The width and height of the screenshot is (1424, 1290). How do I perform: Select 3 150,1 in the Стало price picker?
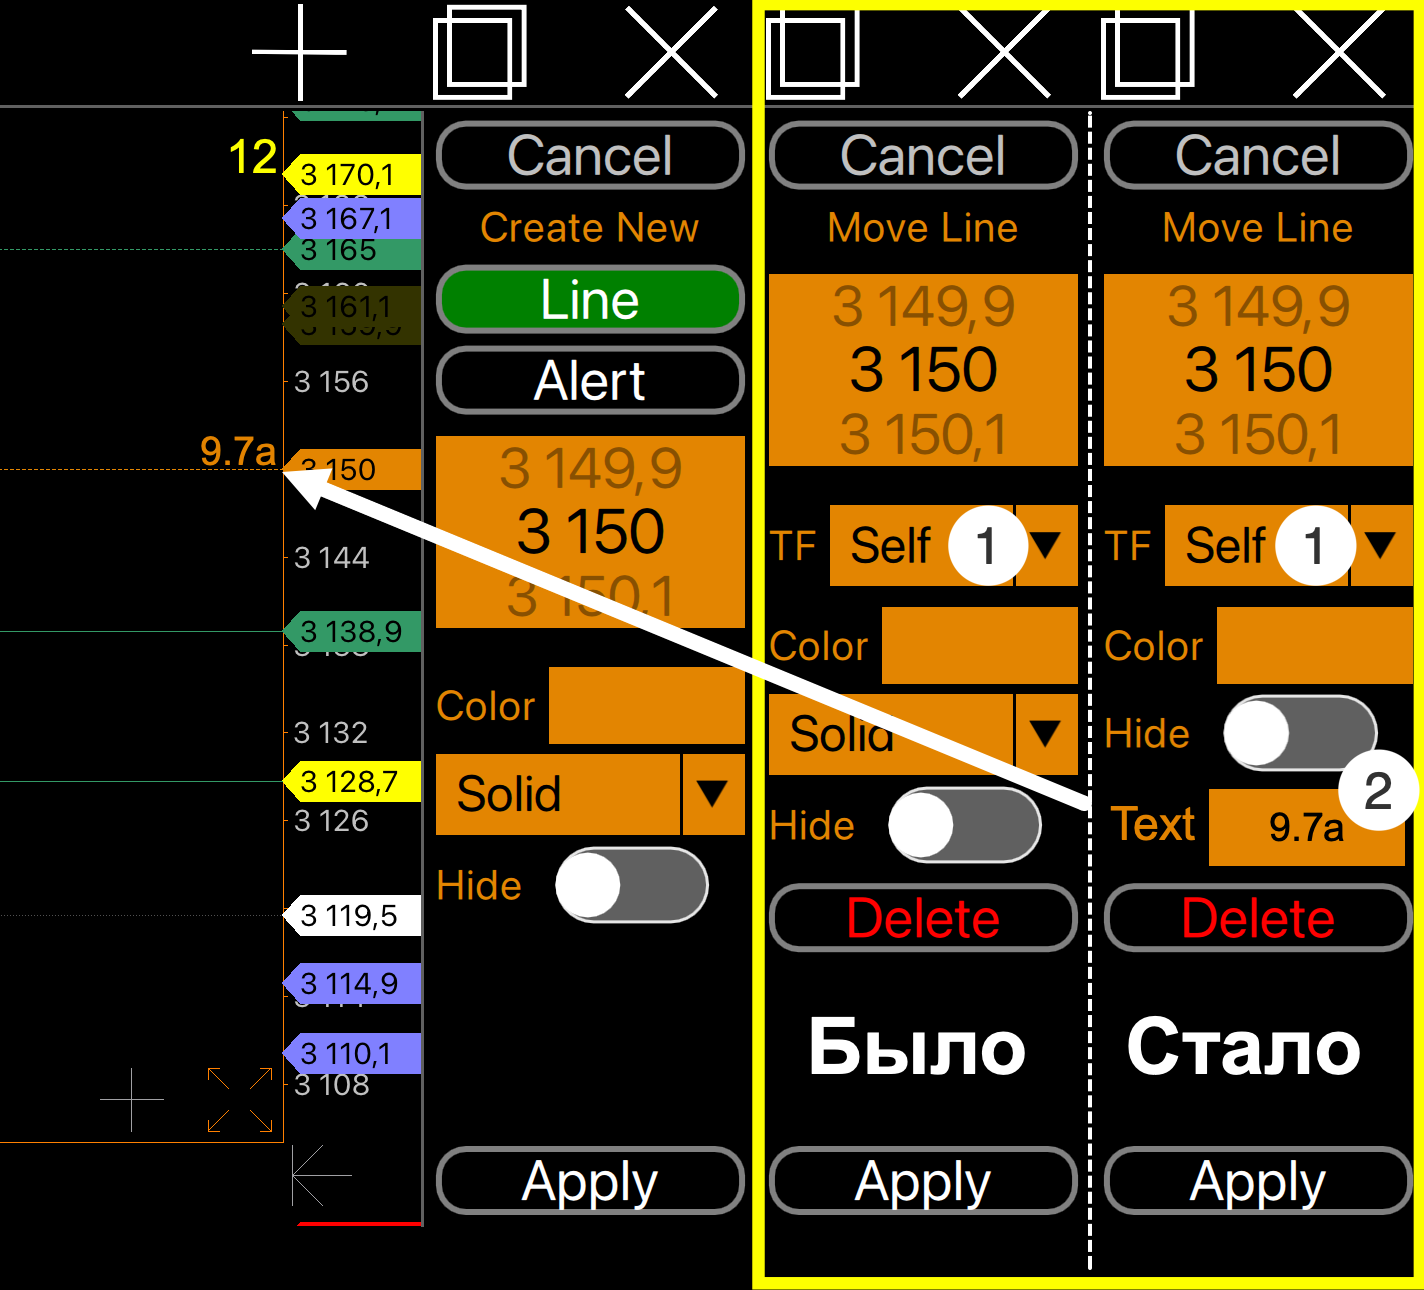coord(1258,434)
